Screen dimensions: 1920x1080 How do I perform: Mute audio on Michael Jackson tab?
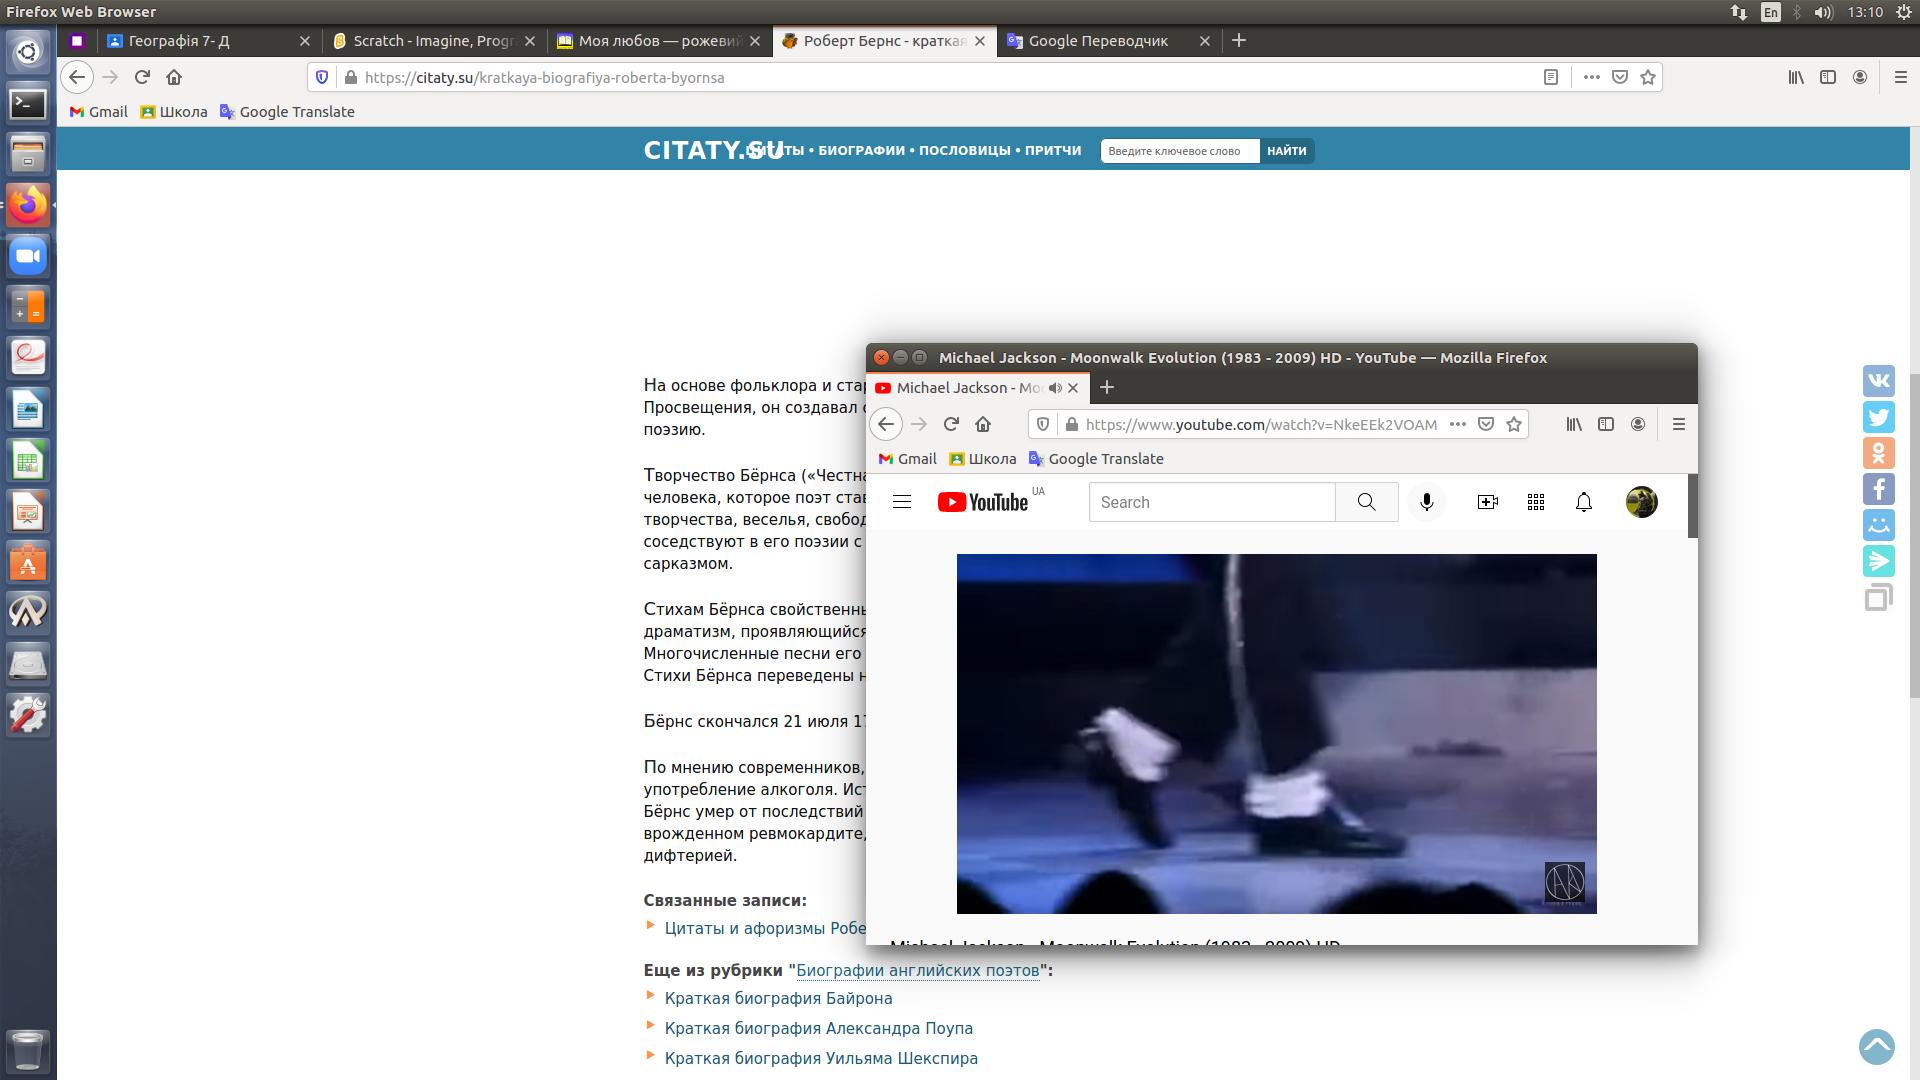coord(1055,388)
